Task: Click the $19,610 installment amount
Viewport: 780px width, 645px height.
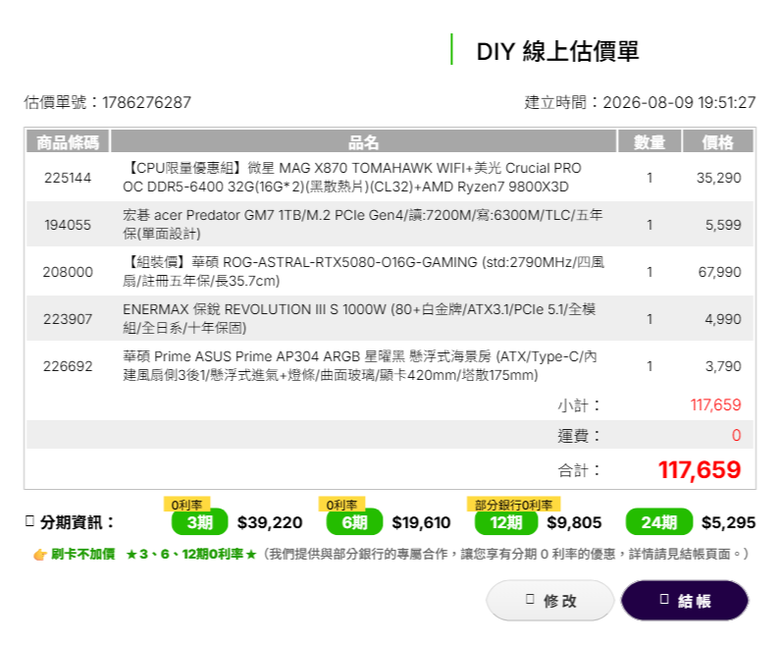Action: click(421, 522)
